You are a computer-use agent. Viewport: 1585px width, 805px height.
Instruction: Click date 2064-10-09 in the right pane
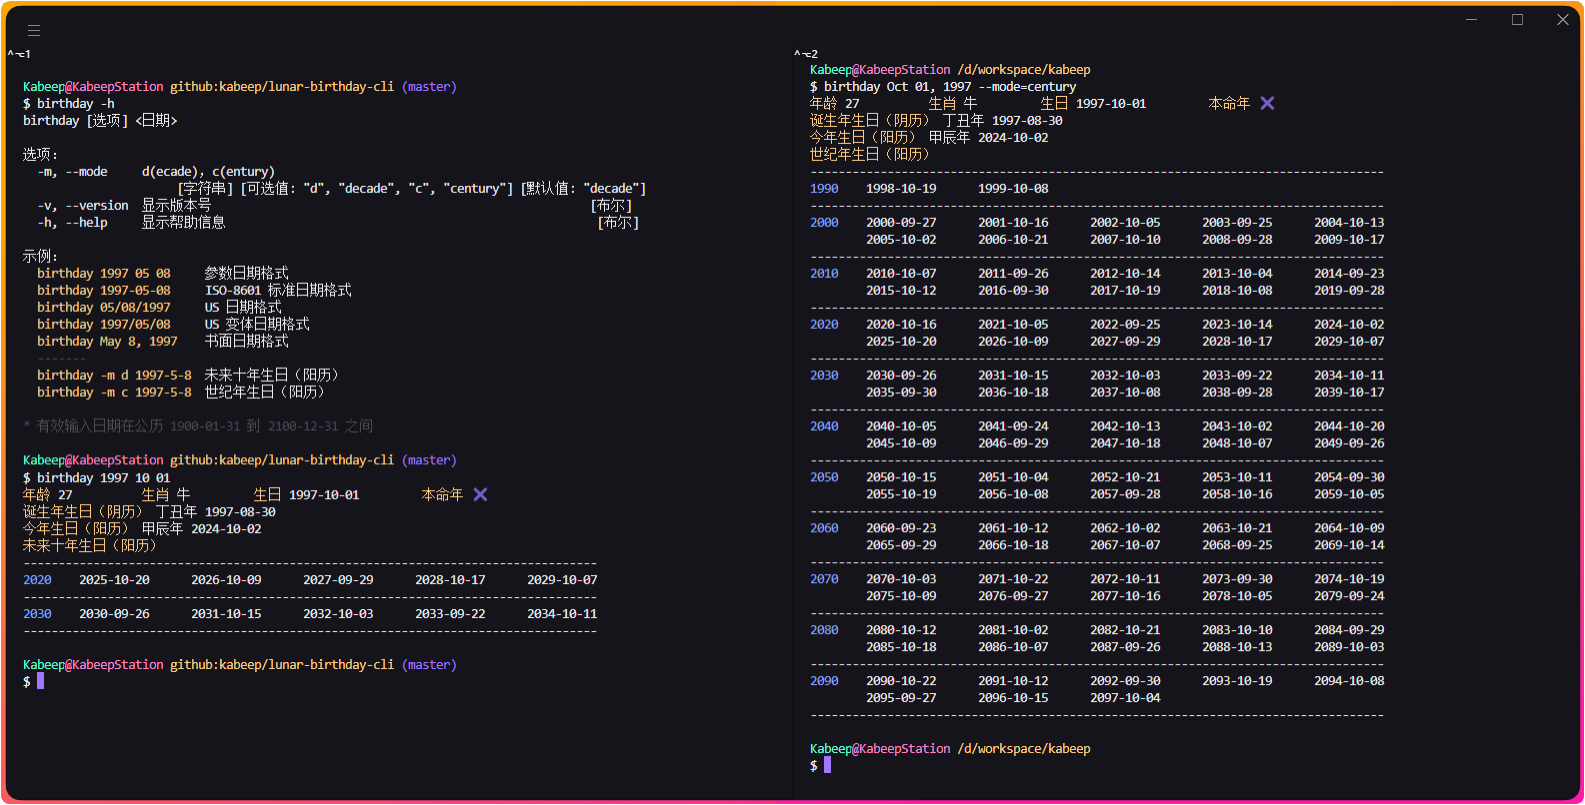pos(1349,529)
